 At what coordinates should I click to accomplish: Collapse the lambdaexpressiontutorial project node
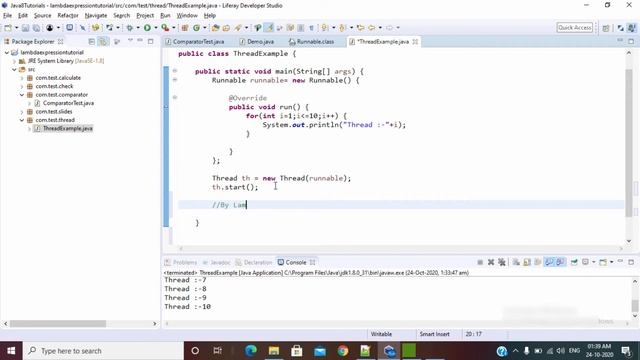(x=7, y=53)
